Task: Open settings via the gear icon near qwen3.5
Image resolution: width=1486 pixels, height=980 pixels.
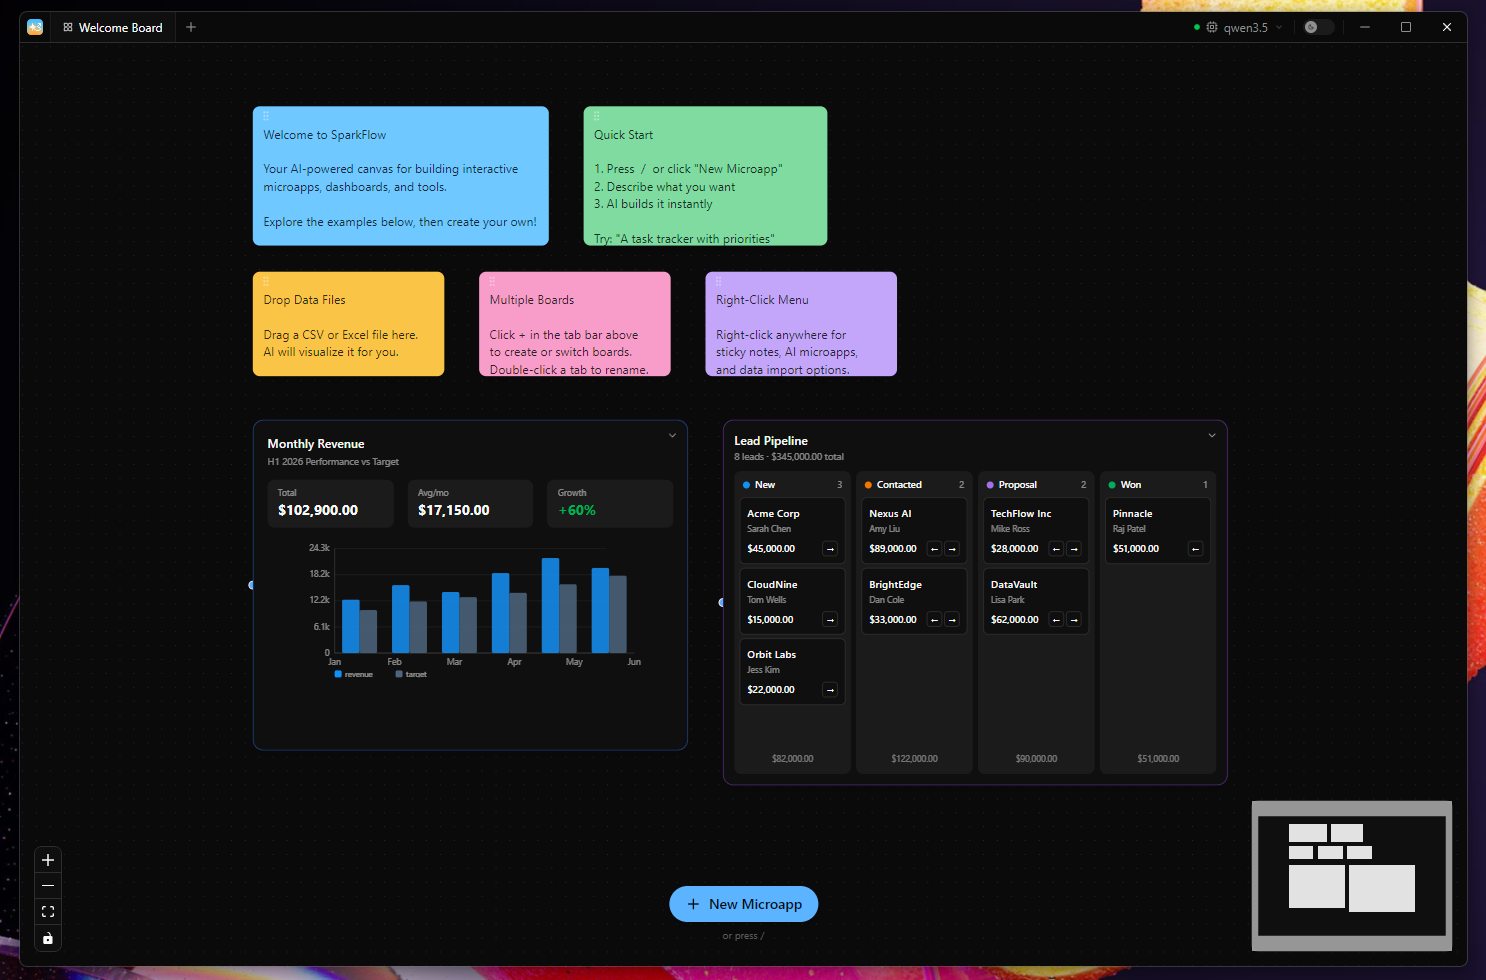Action: pyautogui.click(x=1210, y=27)
